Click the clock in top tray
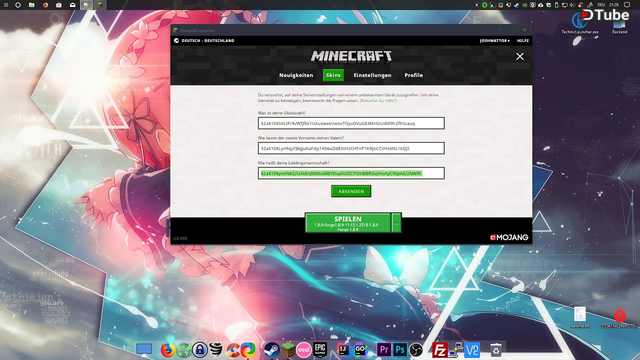The image size is (640, 360). pos(613,5)
